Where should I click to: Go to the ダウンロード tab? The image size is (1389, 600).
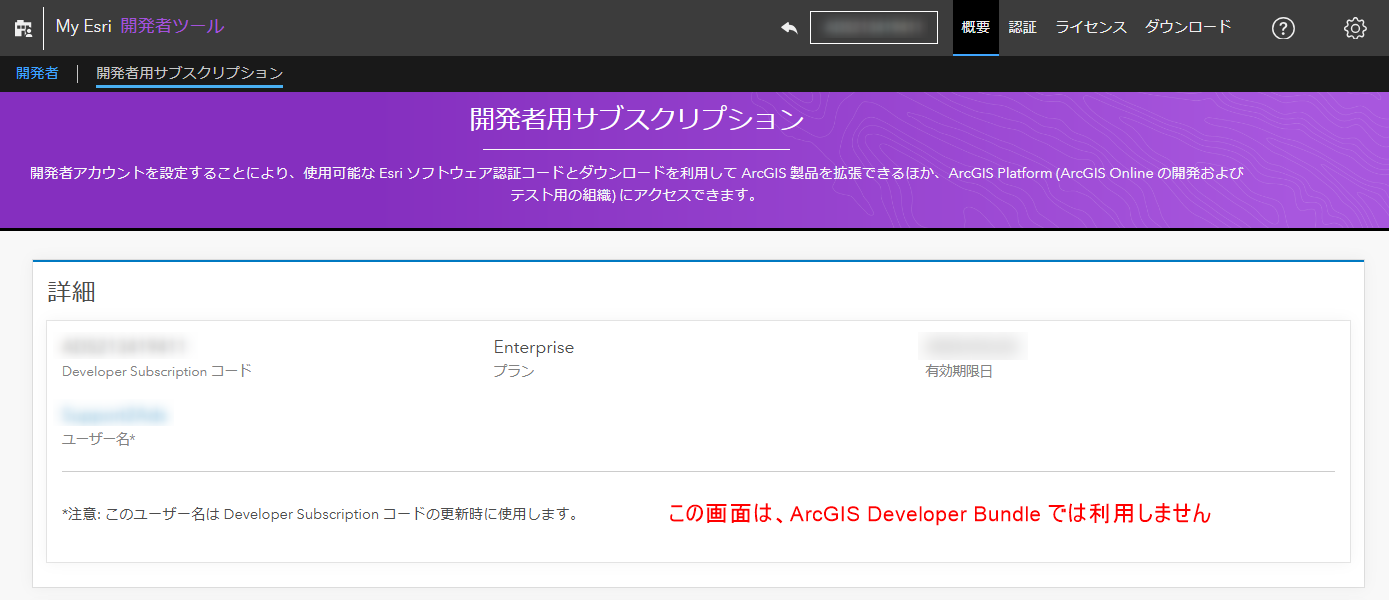click(1188, 27)
